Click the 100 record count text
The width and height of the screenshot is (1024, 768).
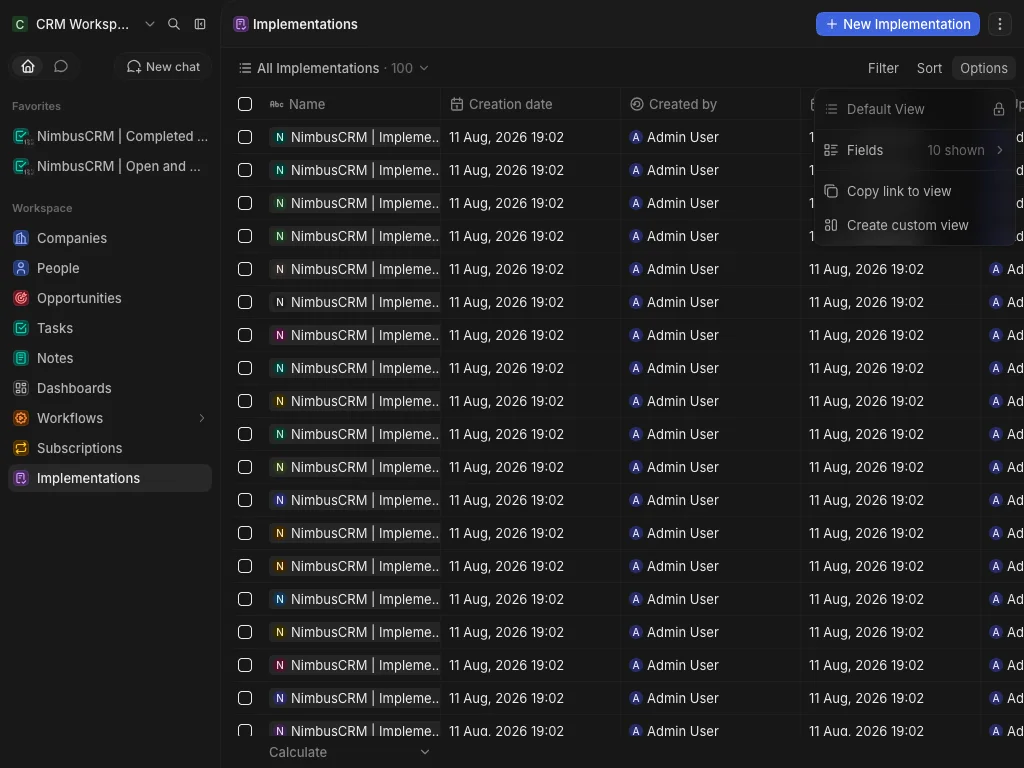pyautogui.click(x=402, y=68)
